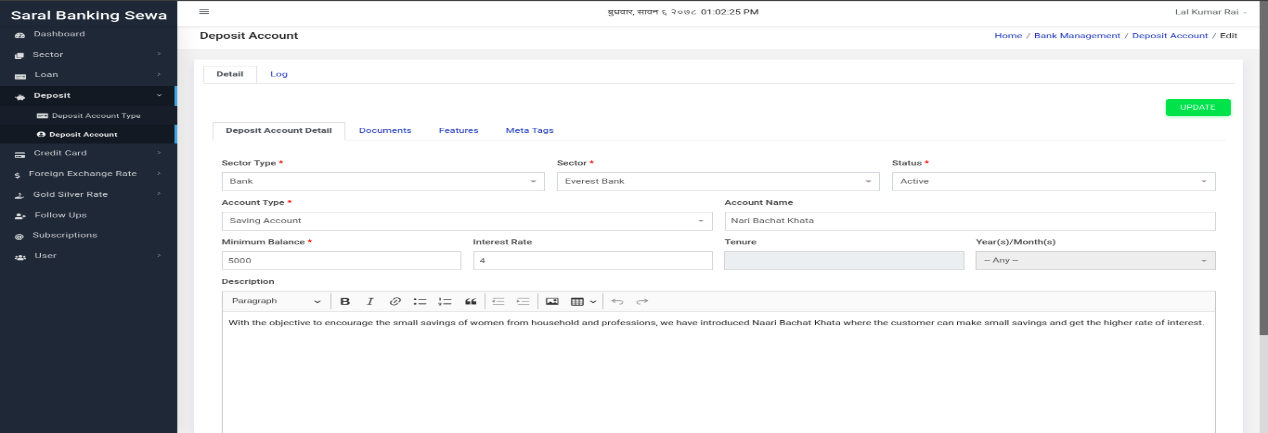Image resolution: width=1268 pixels, height=433 pixels.
Task: Click the Deposit piggy-bank icon in sidebar
Action: pyautogui.click(x=19, y=96)
